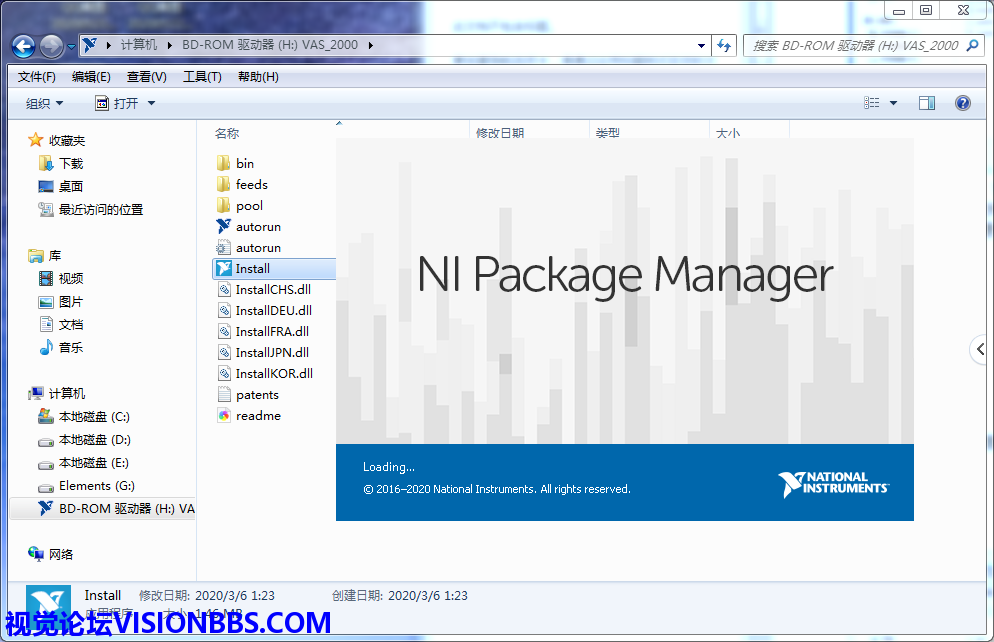Expand the 组织 dropdown menu

point(44,103)
